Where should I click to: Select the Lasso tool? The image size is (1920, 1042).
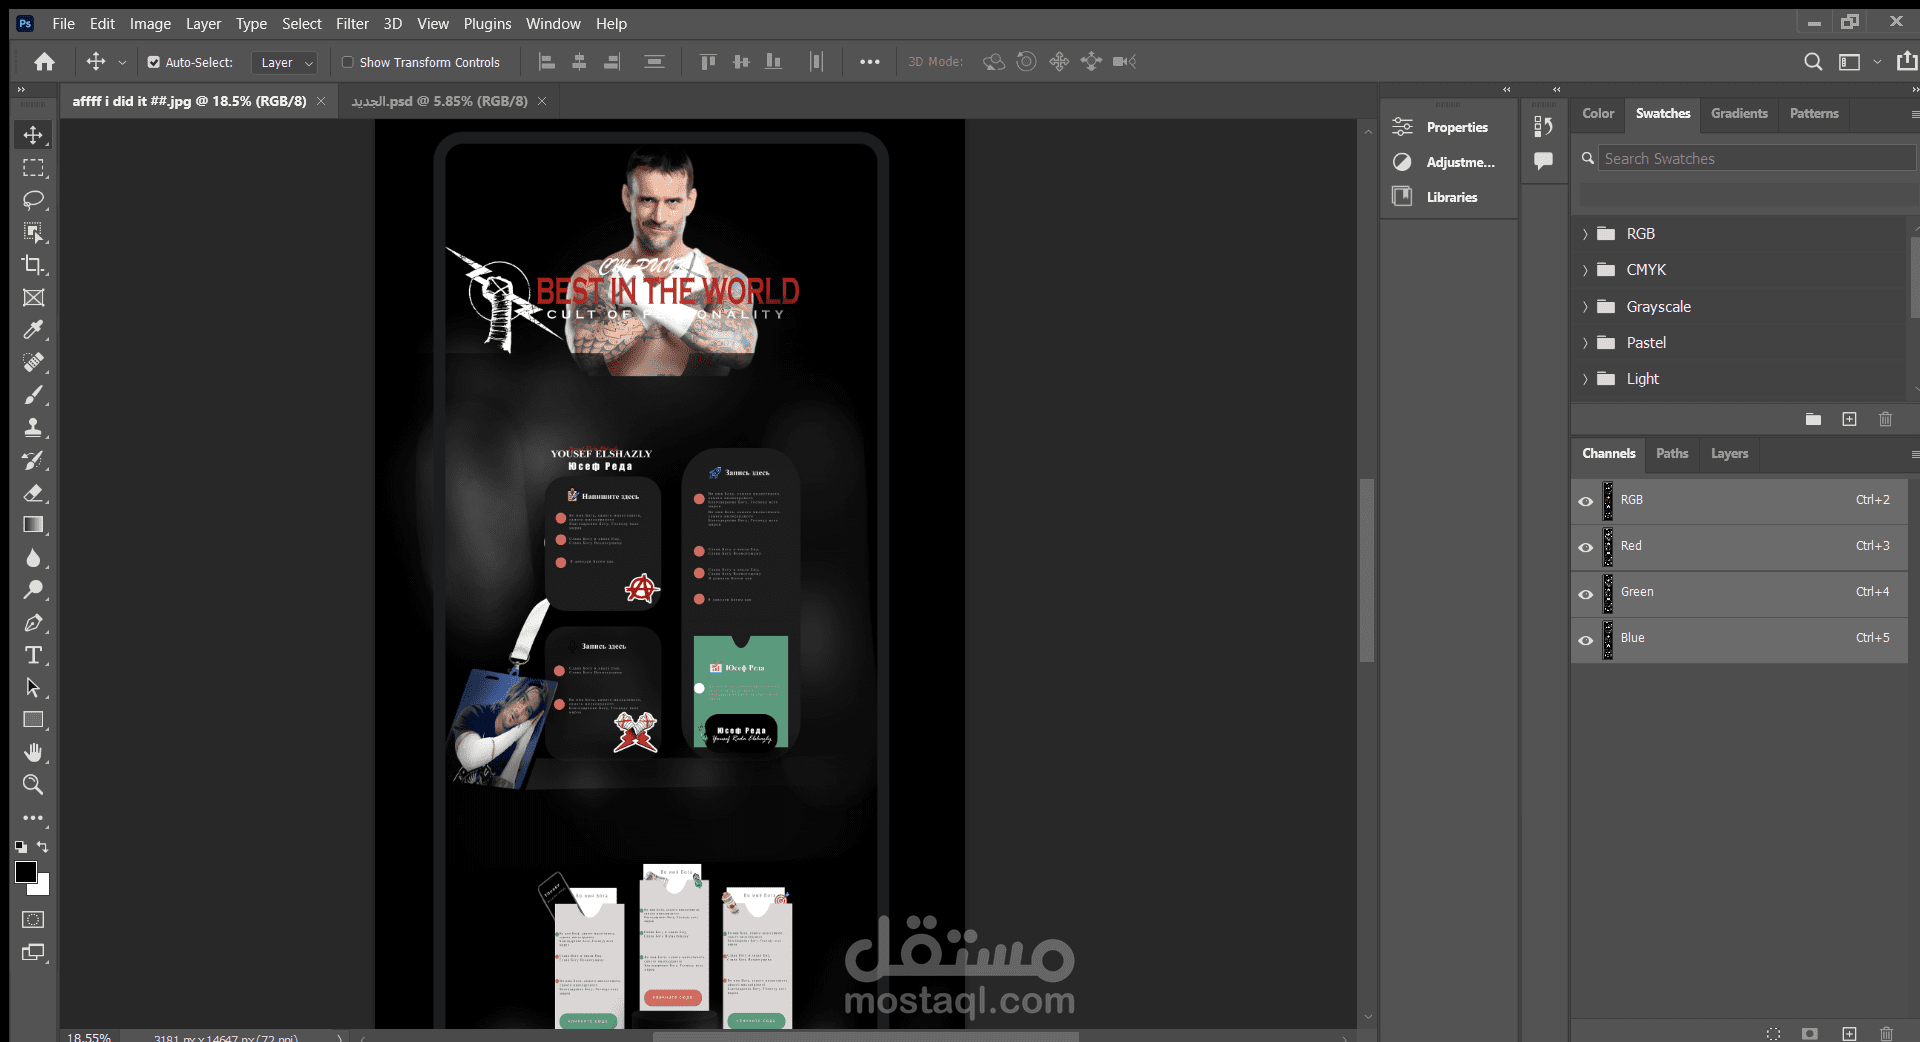tap(33, 200)
